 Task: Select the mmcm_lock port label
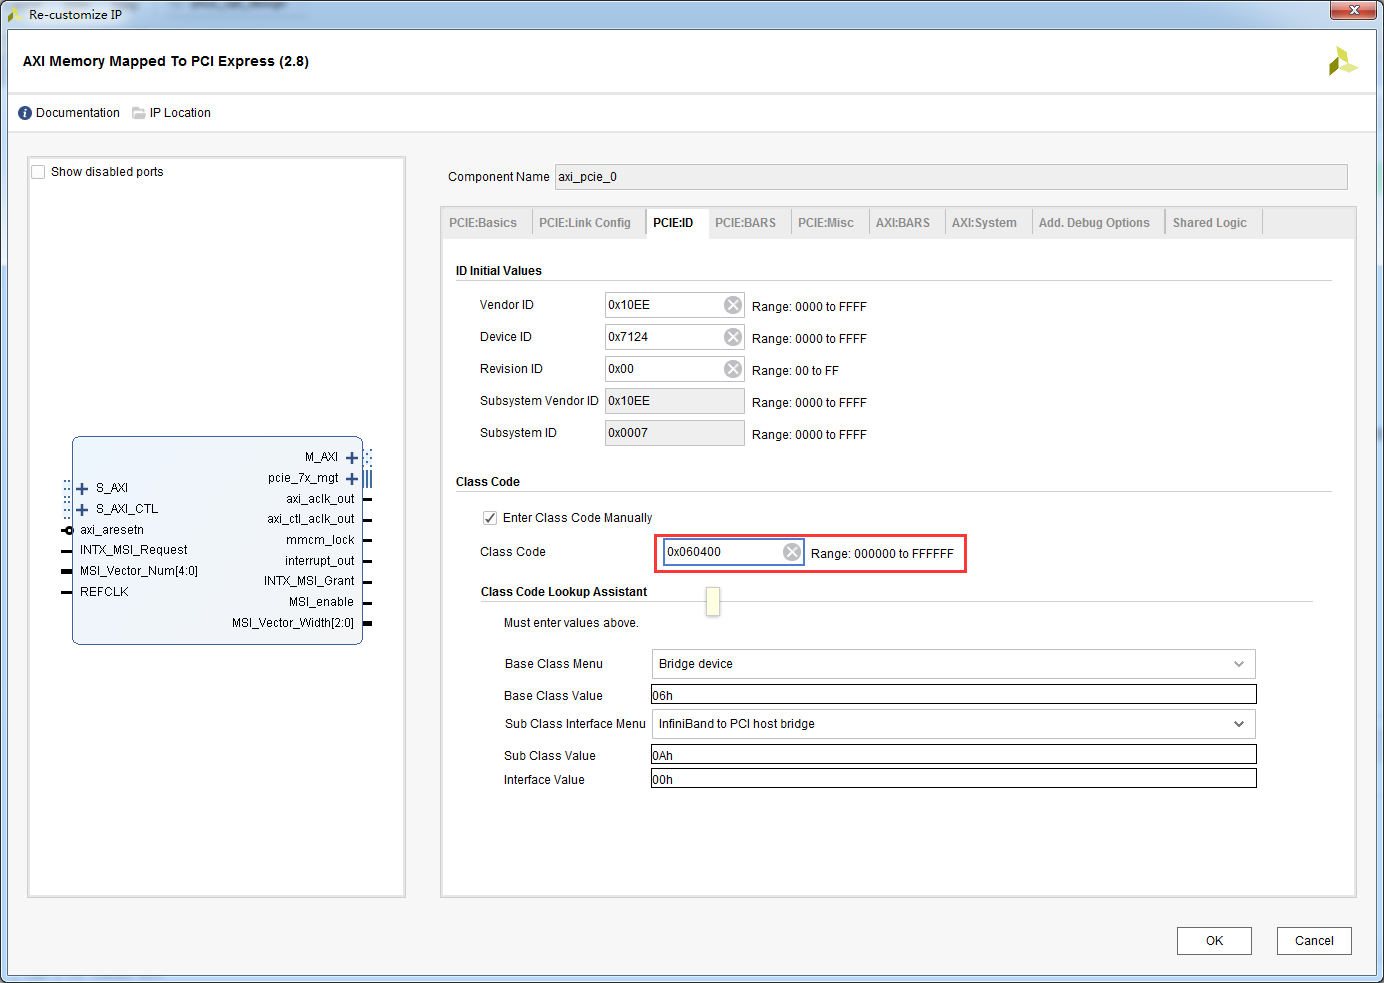tap(320, 540)
